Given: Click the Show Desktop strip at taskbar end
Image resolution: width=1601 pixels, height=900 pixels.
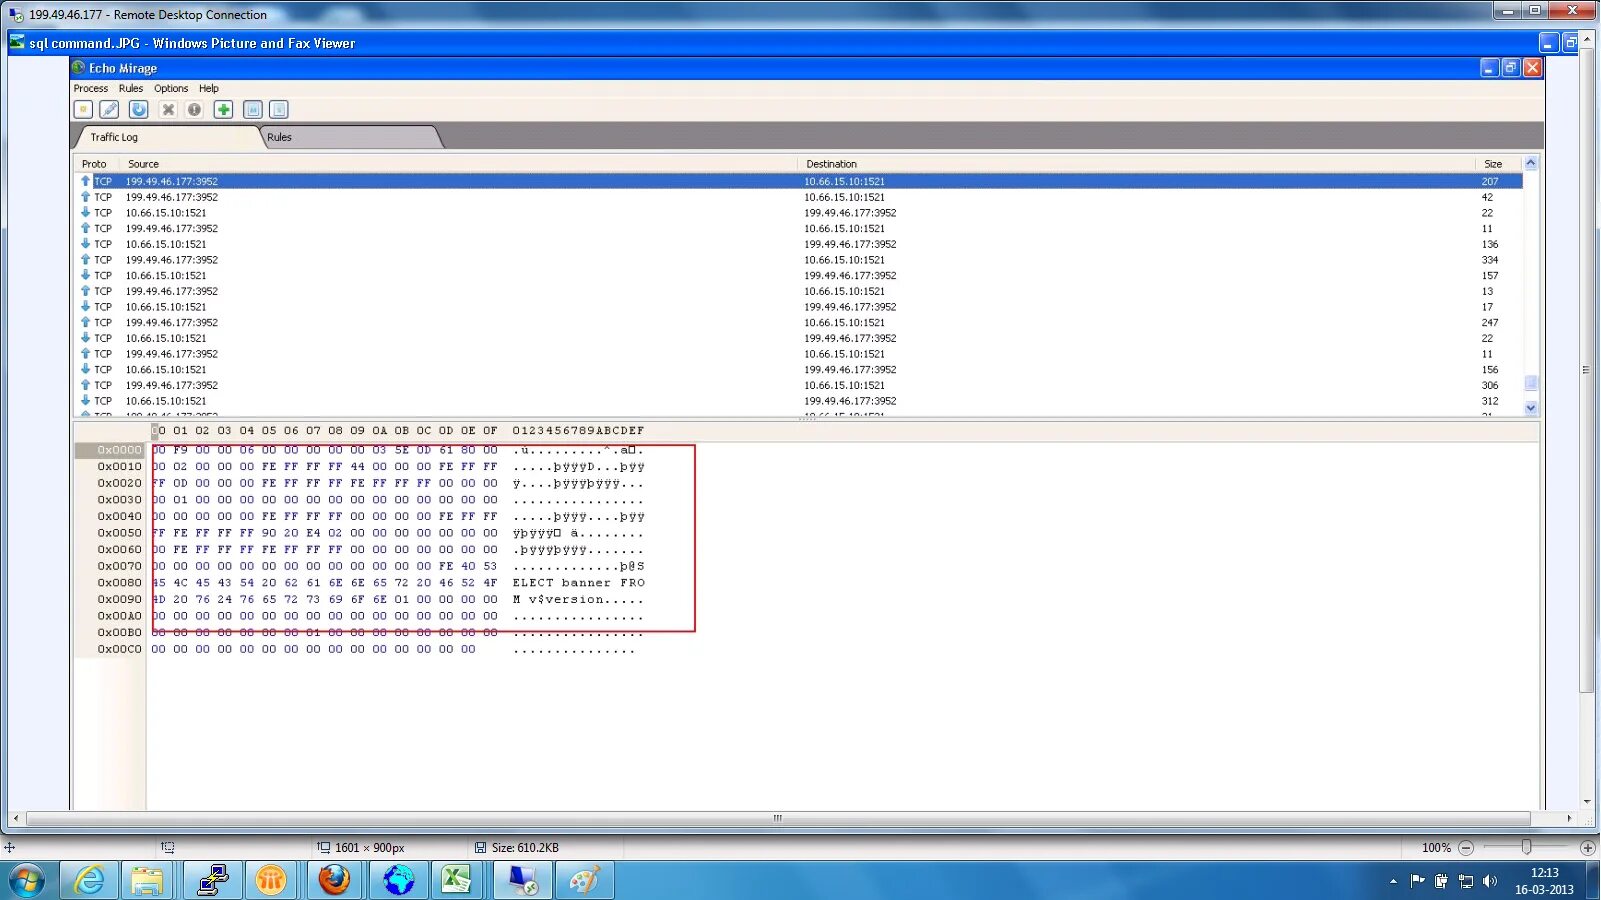Looking at the screenshot, I should click(1593, 881).
